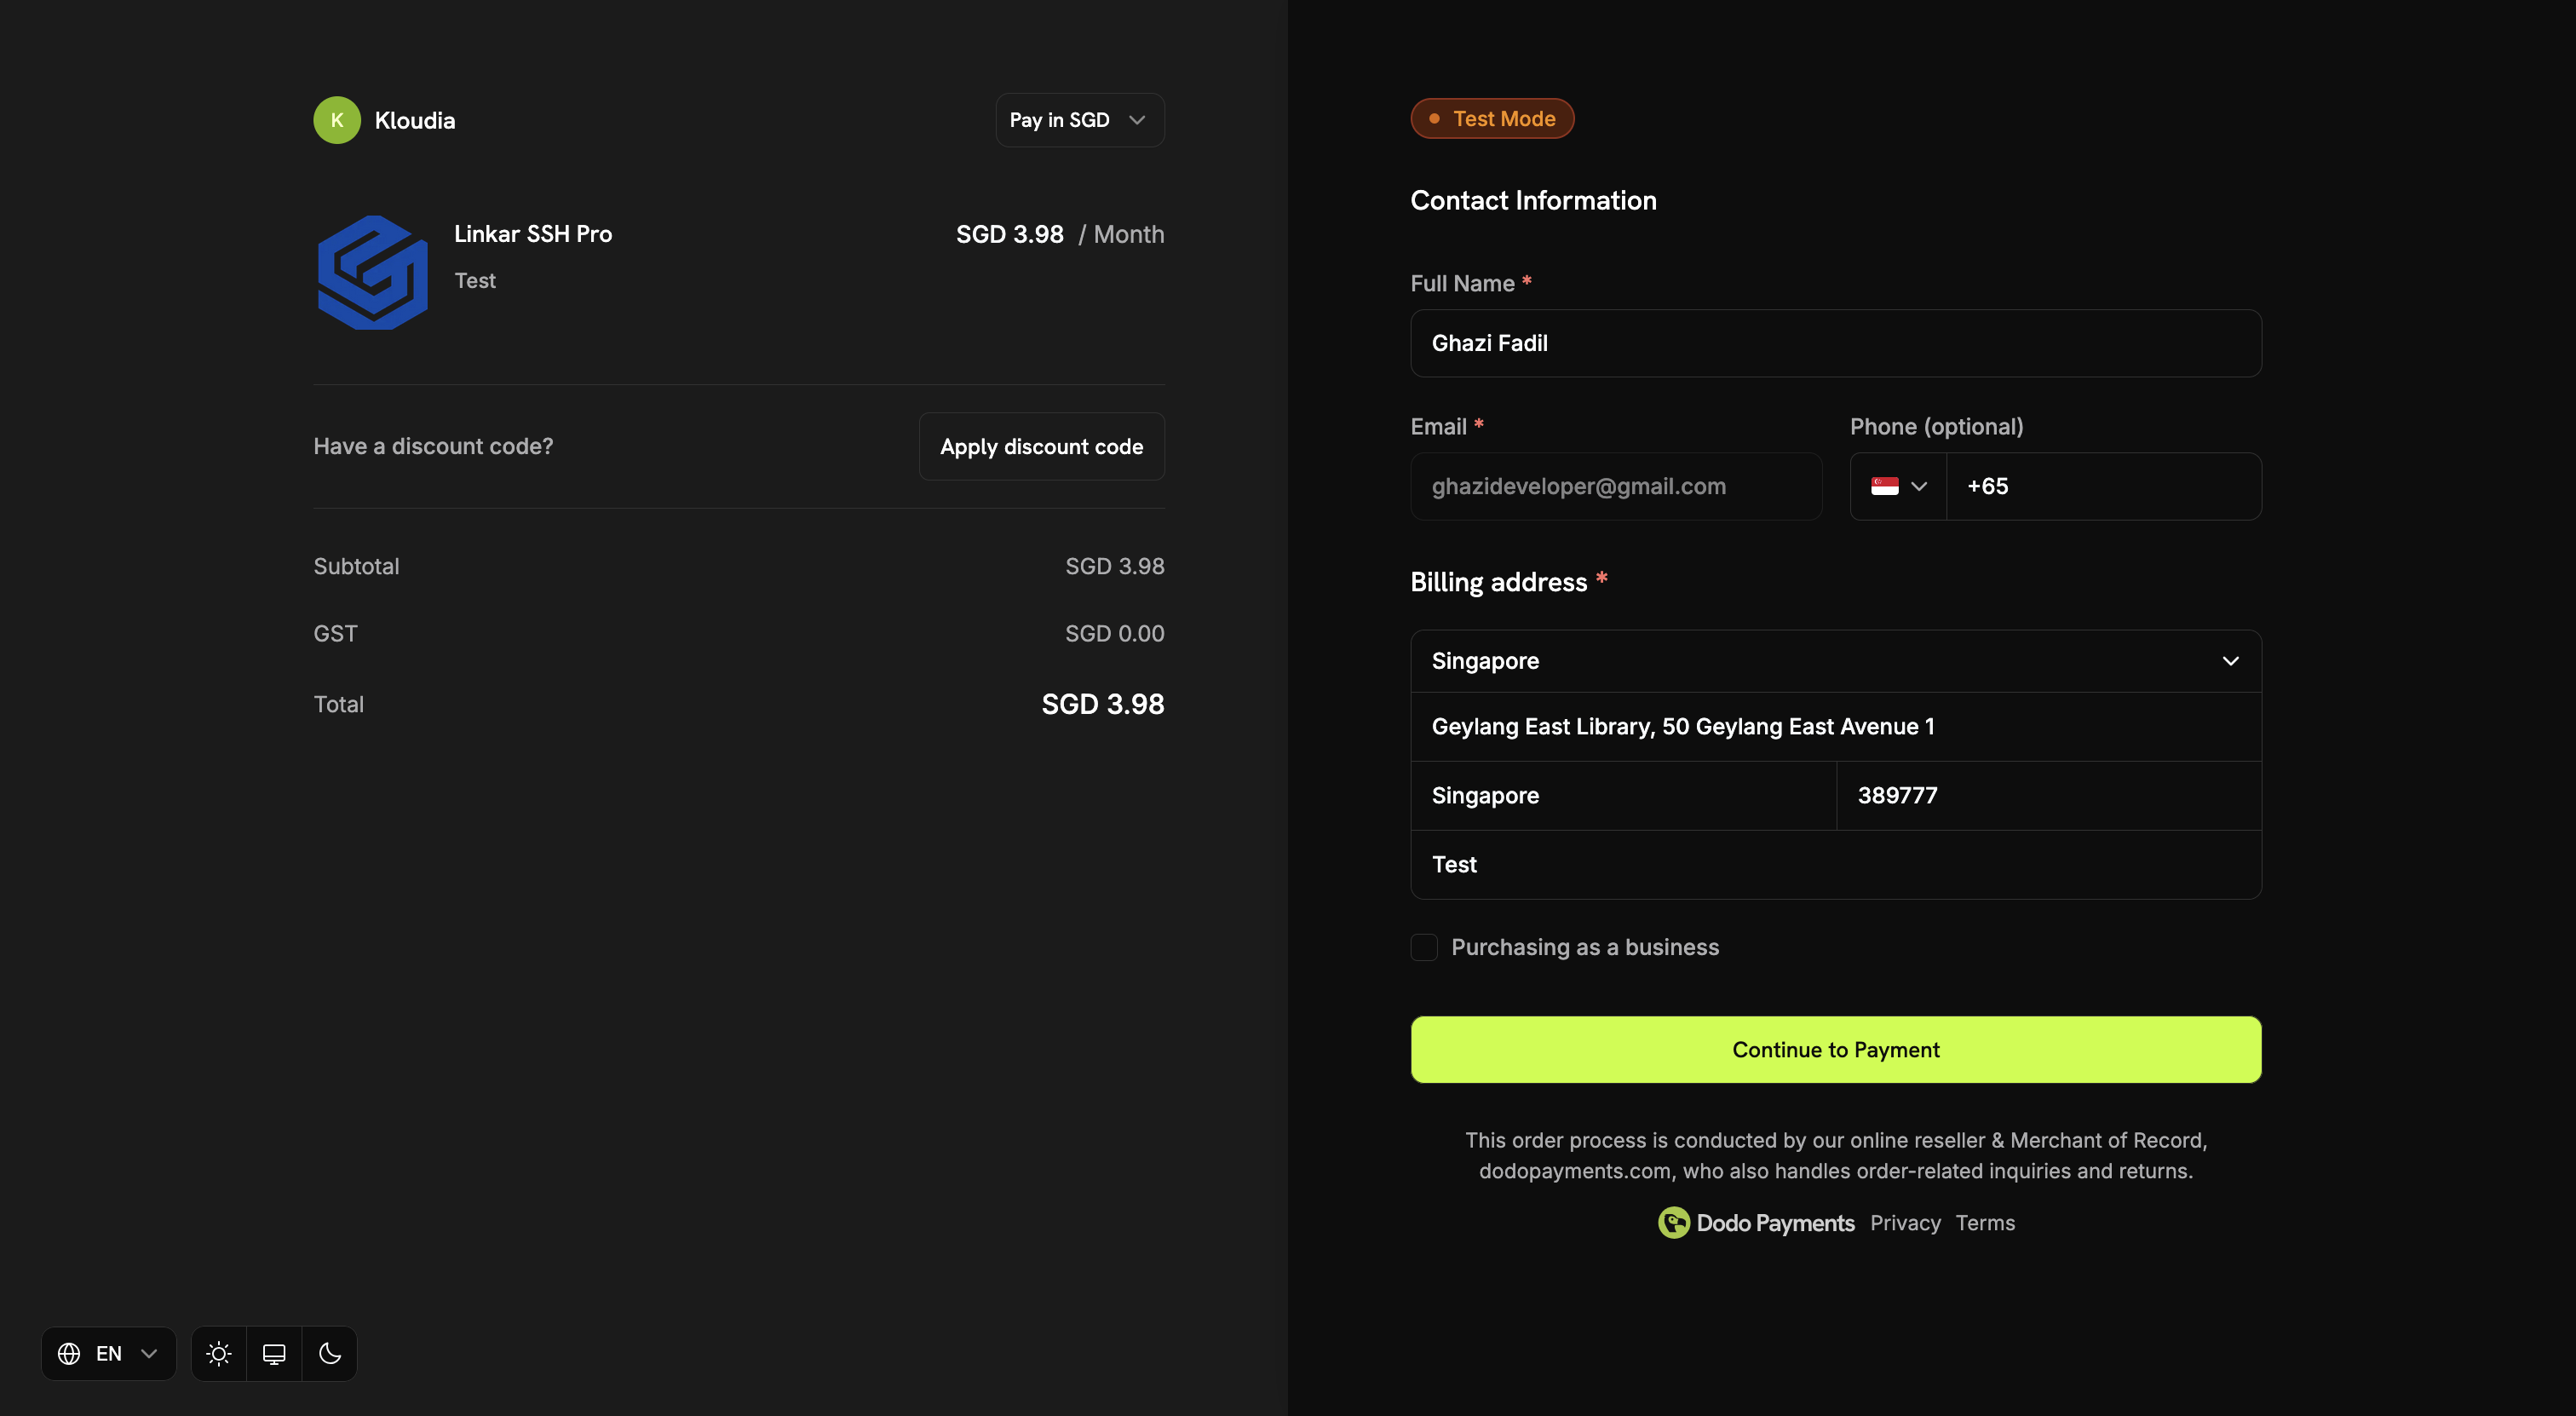Click the GST value SGD 0.00
Image resolution: width=2576 pixels, height=1416 pixels.
(1114, 634)
